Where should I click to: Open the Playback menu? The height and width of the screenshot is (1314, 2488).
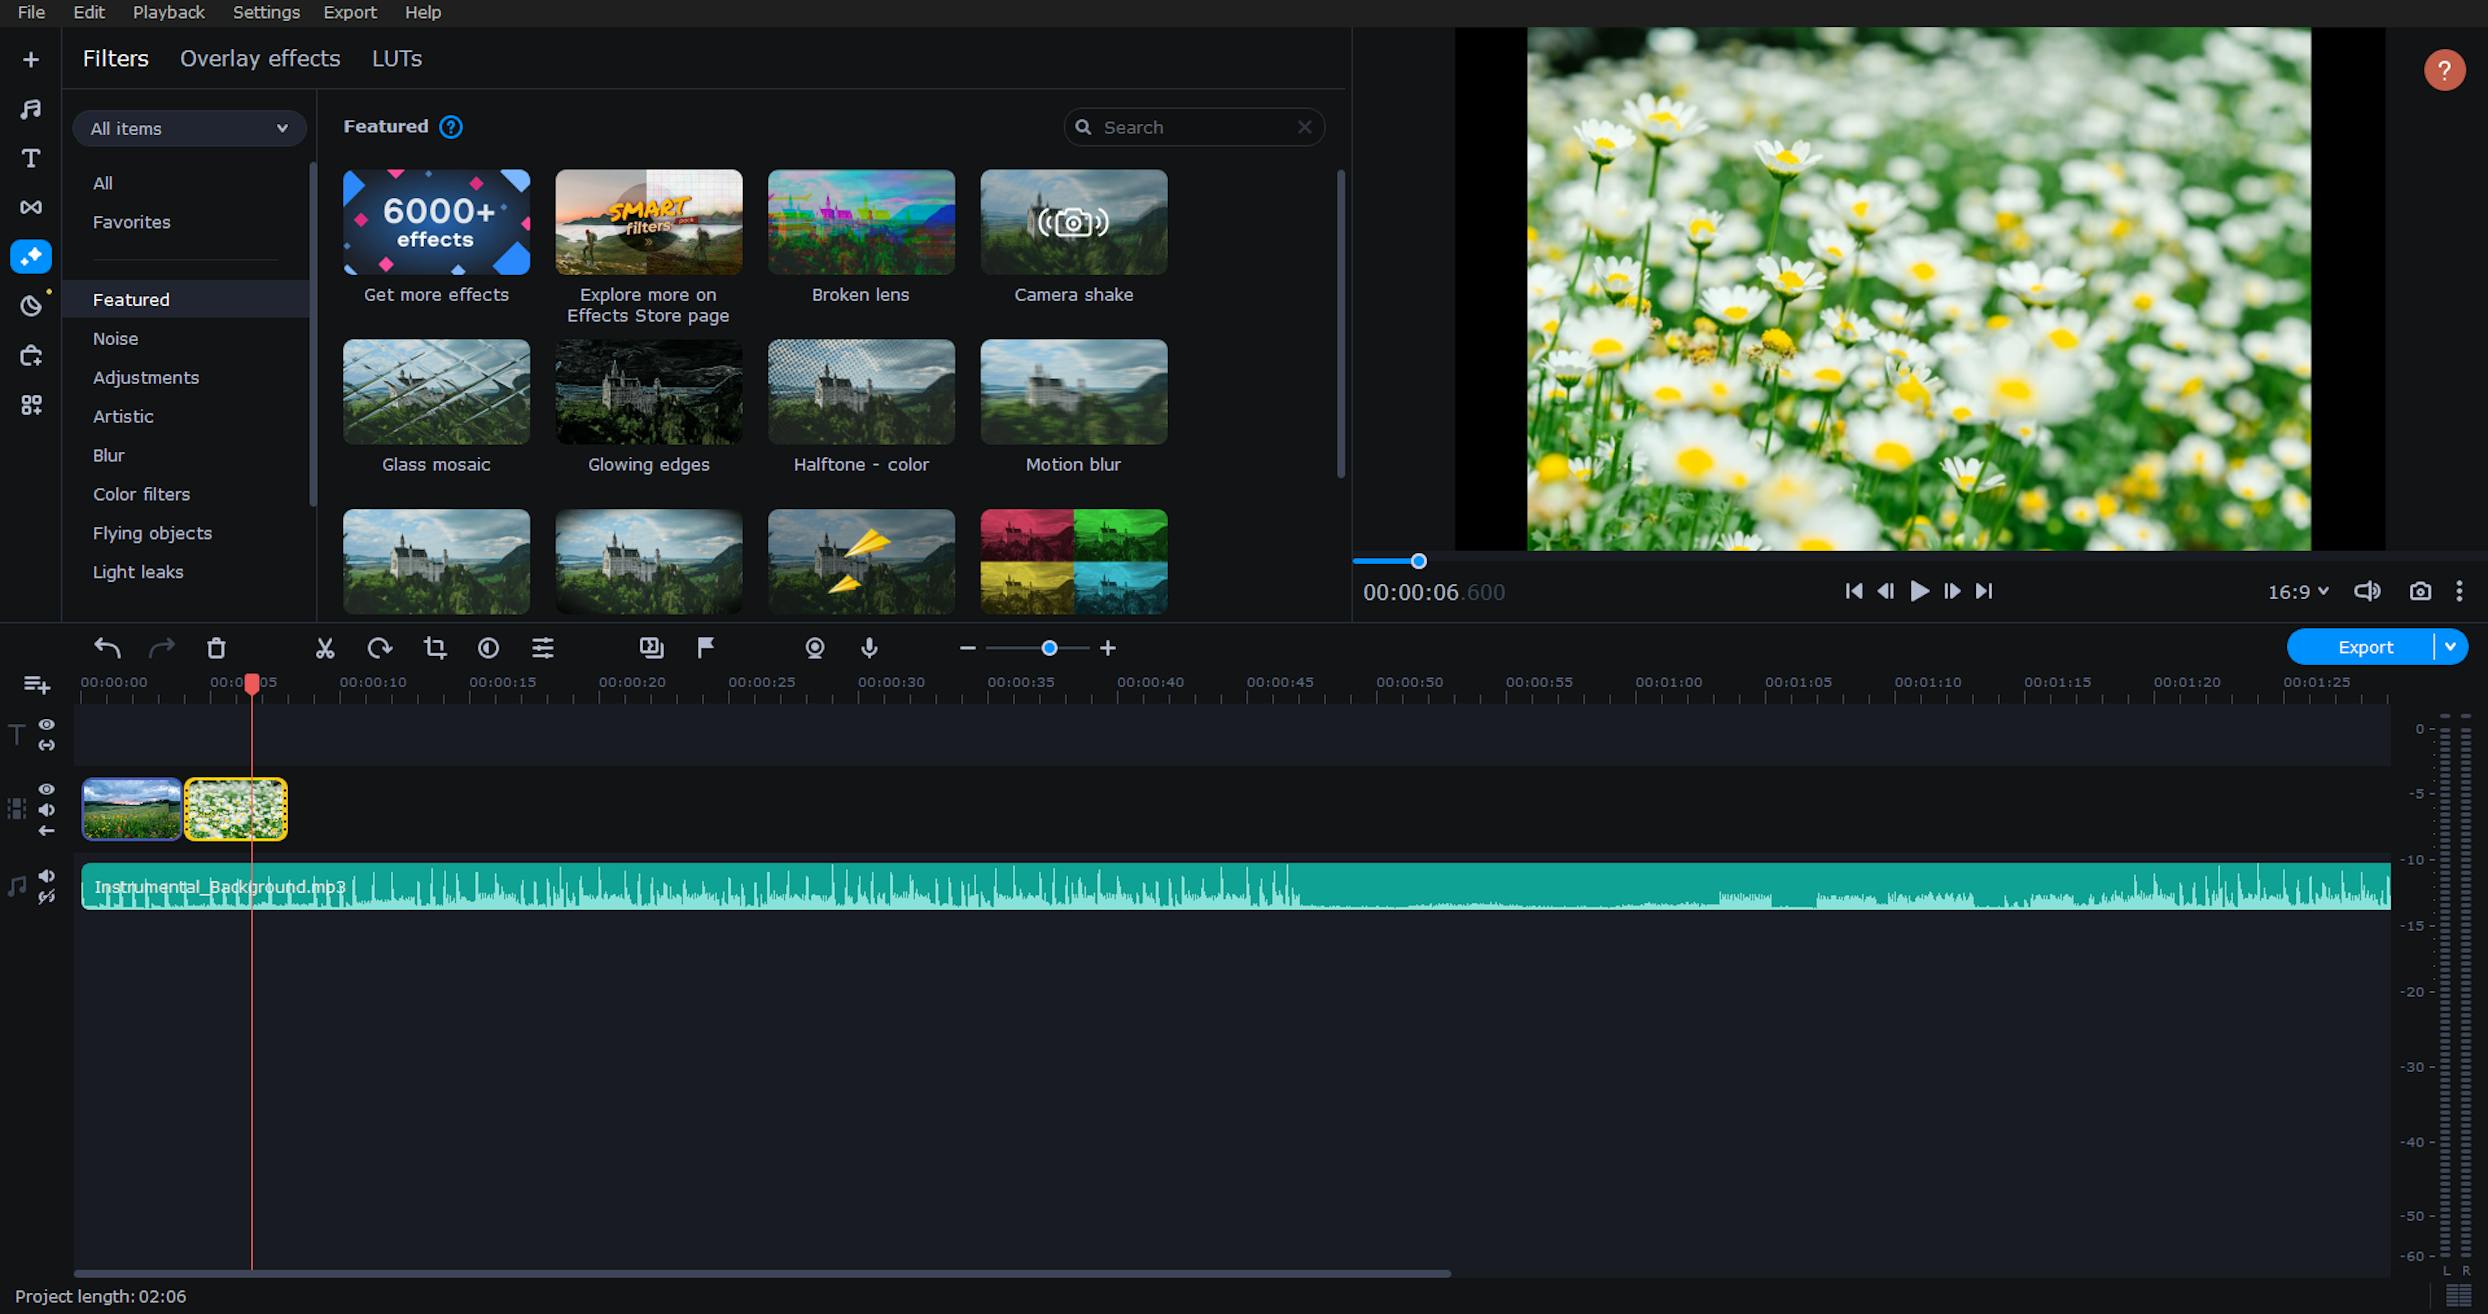coord(168,12)
